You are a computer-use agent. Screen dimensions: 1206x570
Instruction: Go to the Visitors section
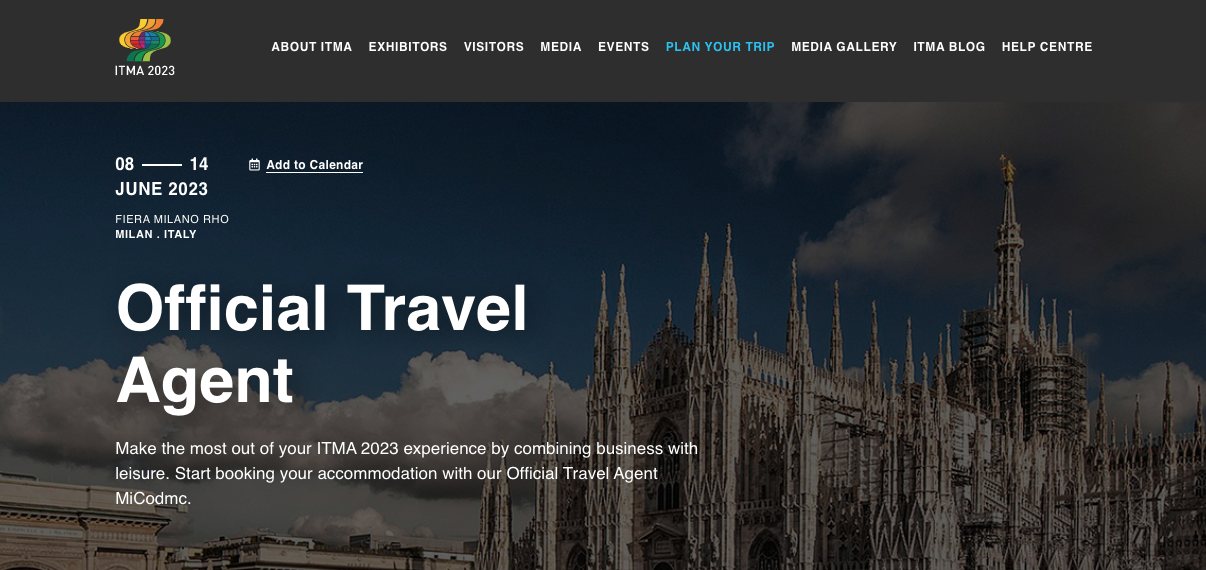click(494, 47)
